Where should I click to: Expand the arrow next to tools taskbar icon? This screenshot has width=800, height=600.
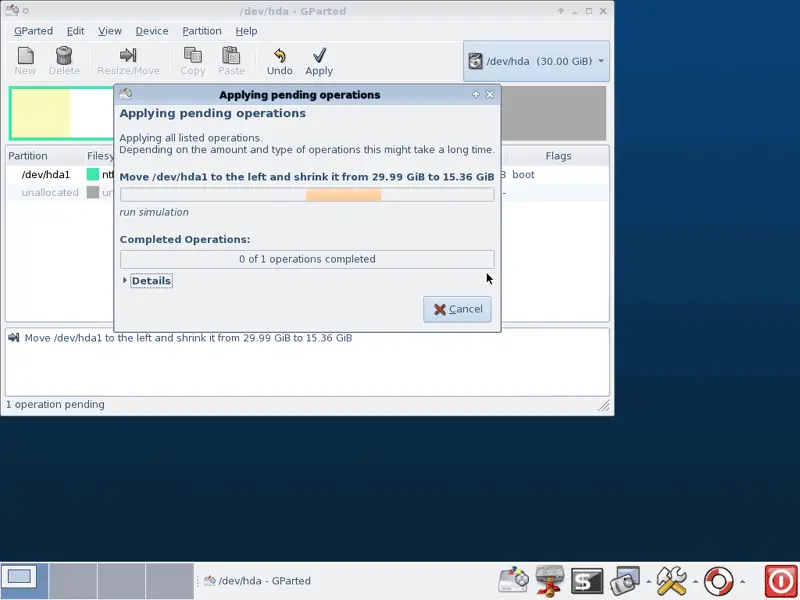[695, 581]
